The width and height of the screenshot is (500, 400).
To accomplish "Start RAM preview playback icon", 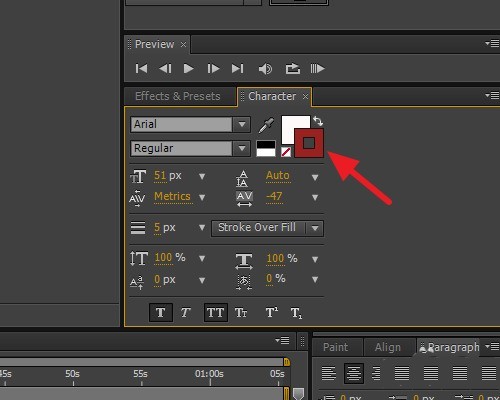I will 317,69.
